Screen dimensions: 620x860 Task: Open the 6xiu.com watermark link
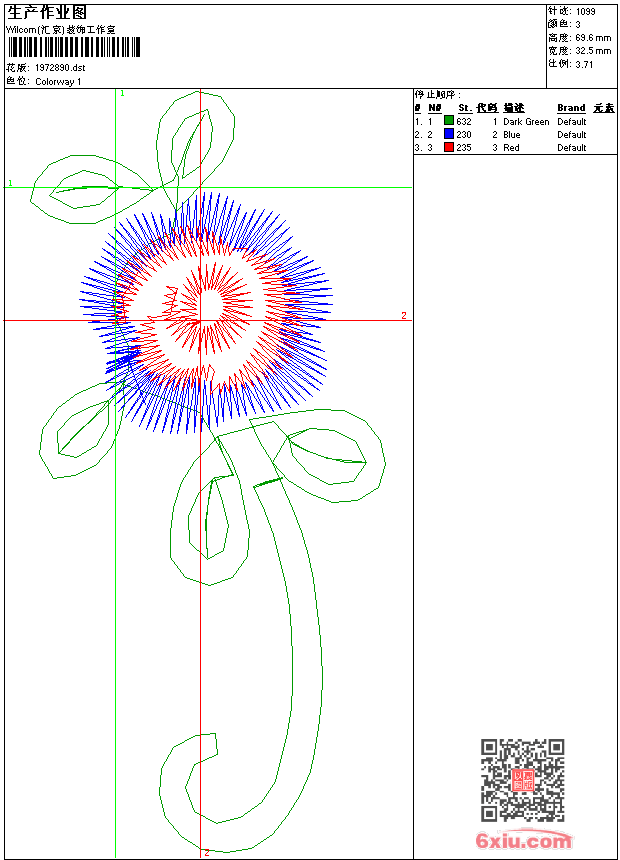coord(523,841)
